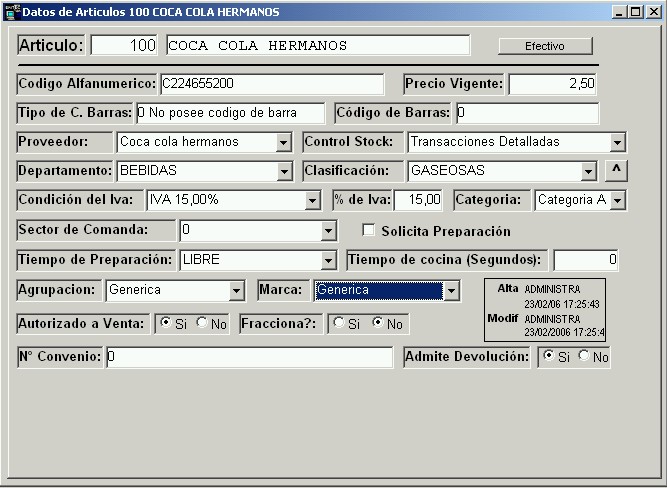Select Si for Fracciona
Screen dimensions: 667x488
(x=339, y=323)
